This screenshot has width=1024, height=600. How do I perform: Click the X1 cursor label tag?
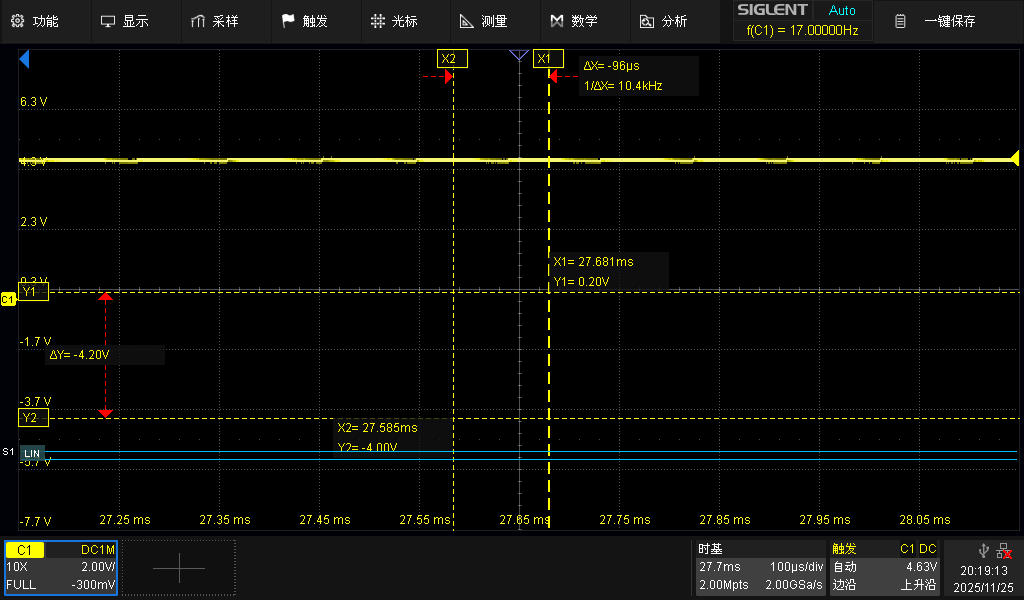point(548,58)
